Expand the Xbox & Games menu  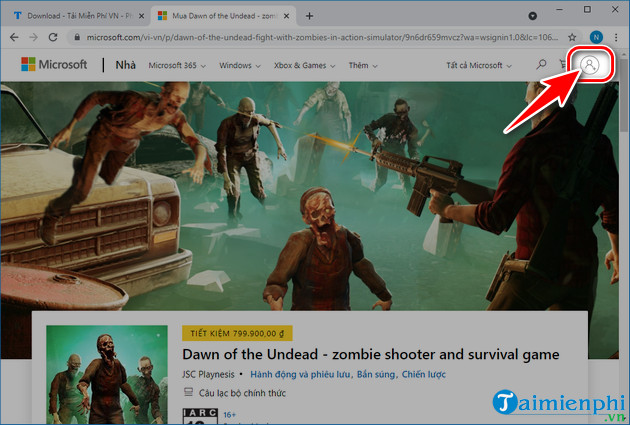tap(304, 65)
